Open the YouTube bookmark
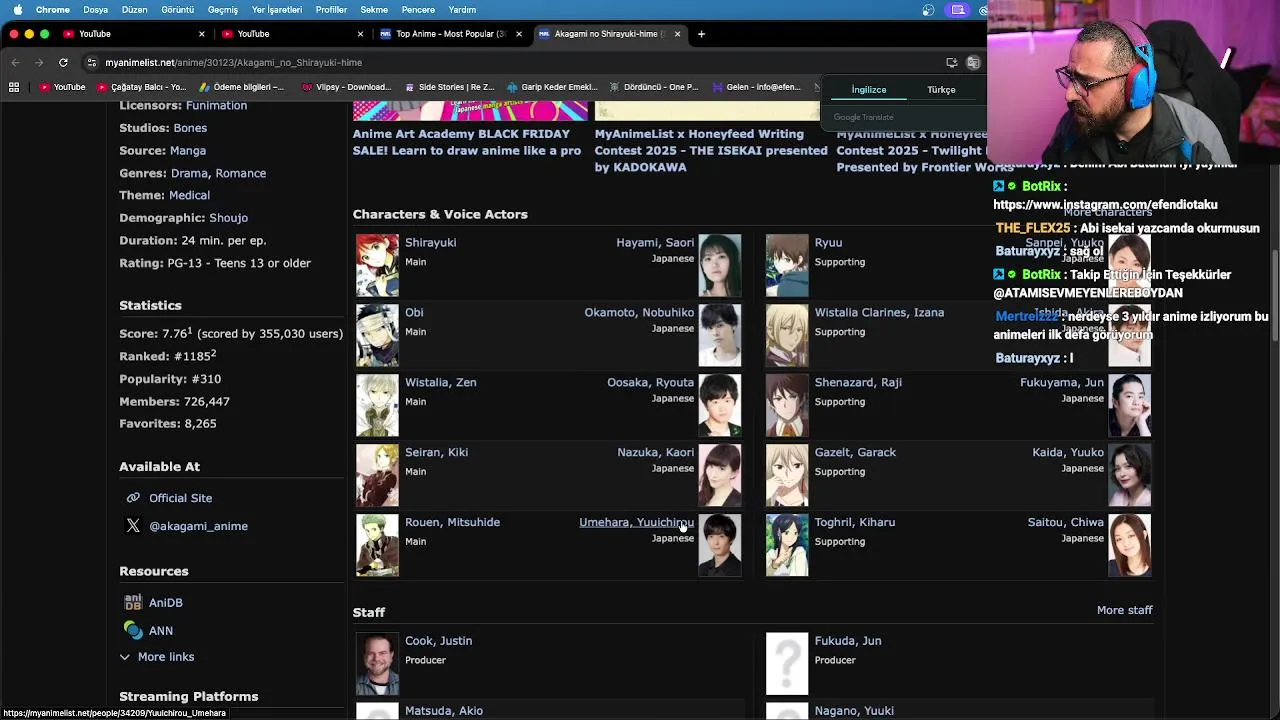Viewport: 1280px width, 720px height. pyautogui.click(x=62, y=87)
